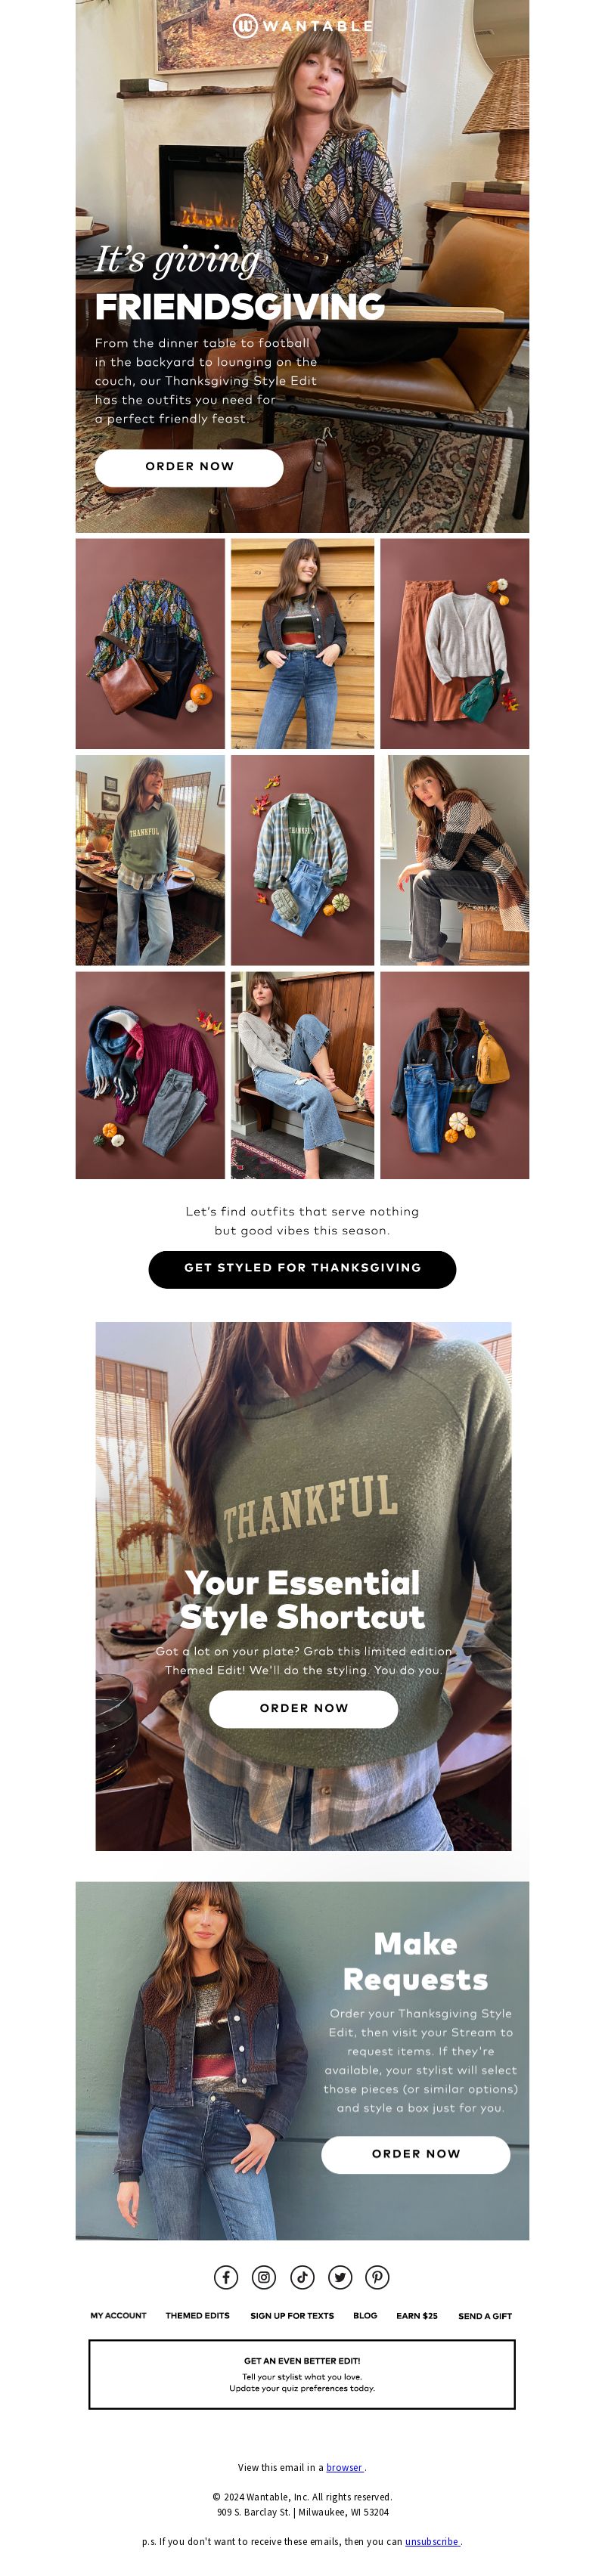Open the Blog footer link

point(365,2316)
